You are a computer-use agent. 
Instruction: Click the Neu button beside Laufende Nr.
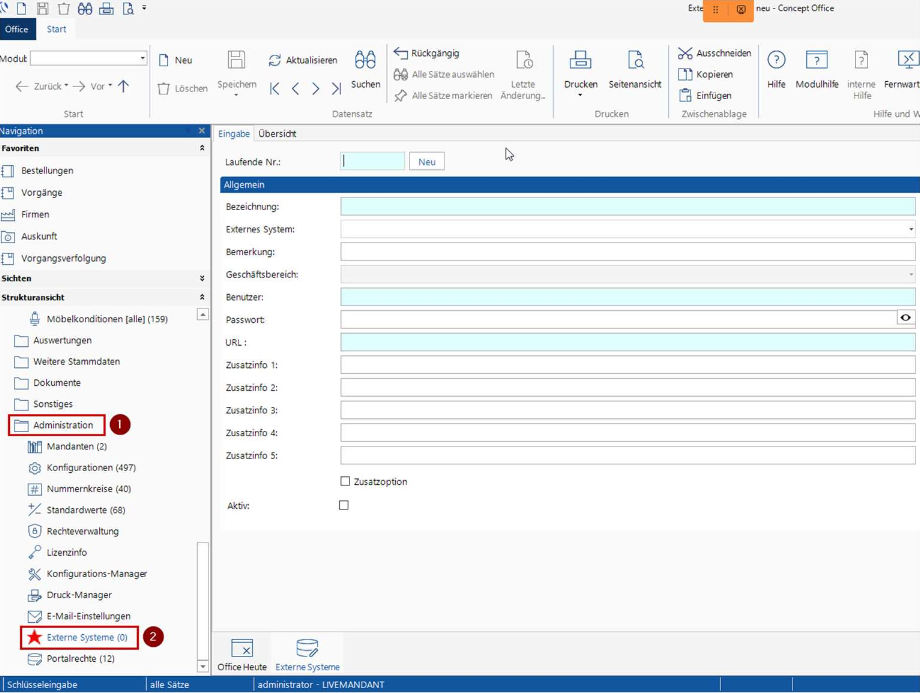[427, 161]
